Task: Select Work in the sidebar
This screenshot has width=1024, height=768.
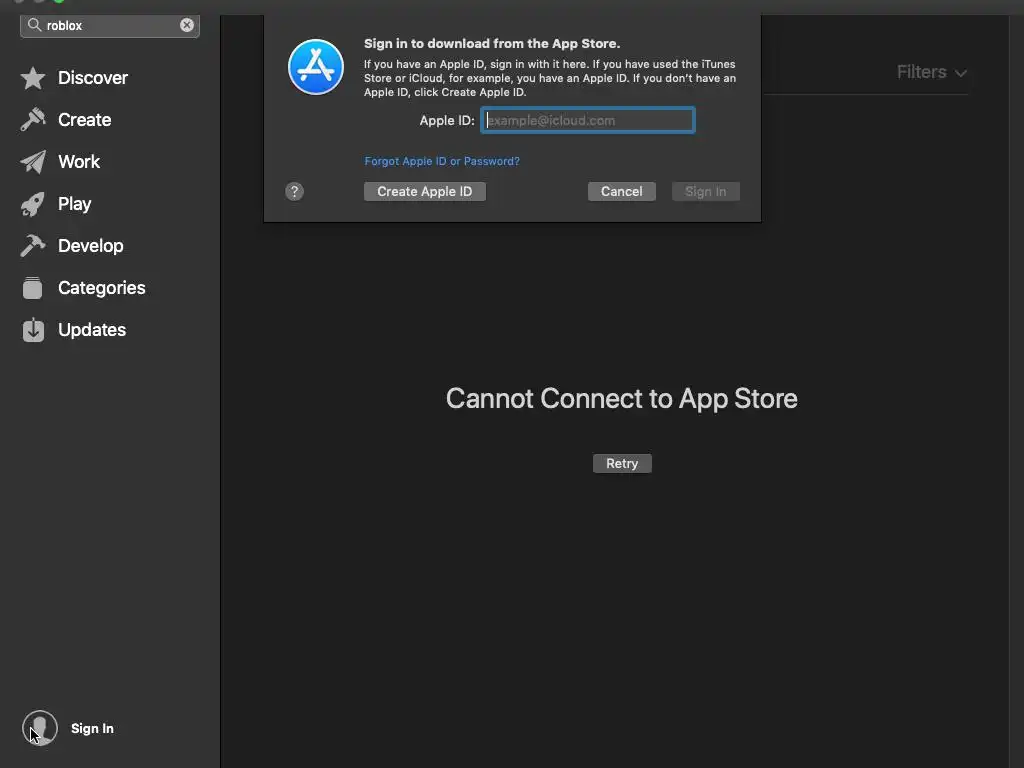Action: pos(79,162)
